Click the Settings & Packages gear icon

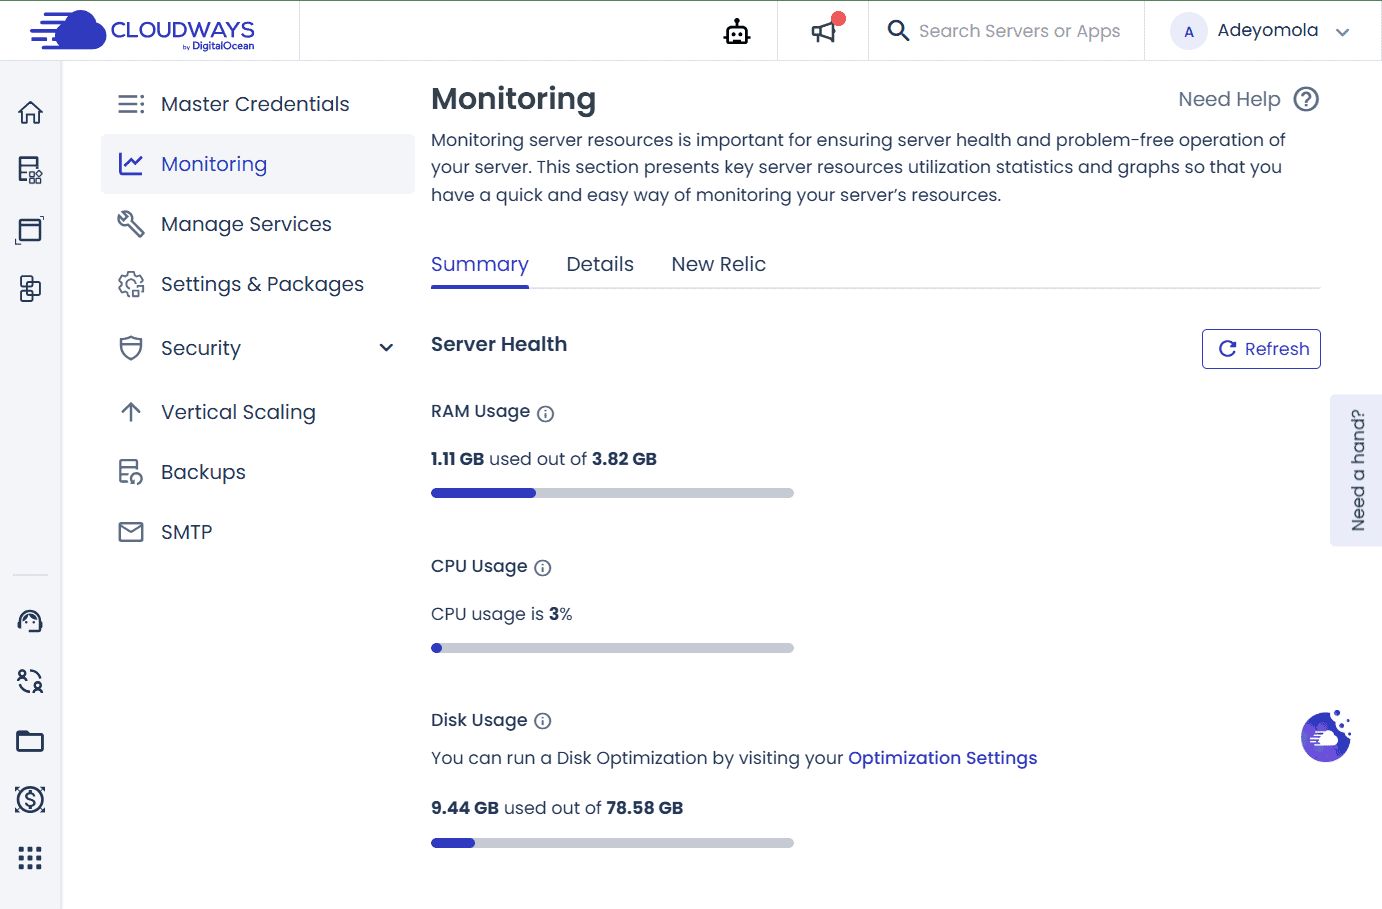coord(131,284)
